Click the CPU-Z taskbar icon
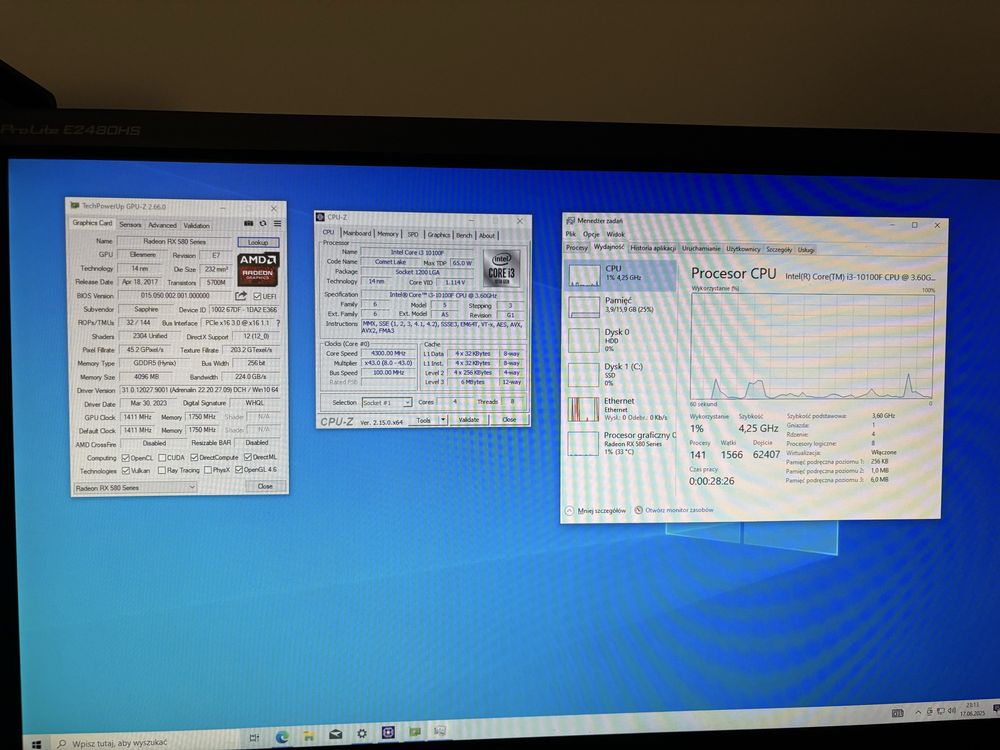This screenshot has height=750, width=1000. (x=388, y=733)
